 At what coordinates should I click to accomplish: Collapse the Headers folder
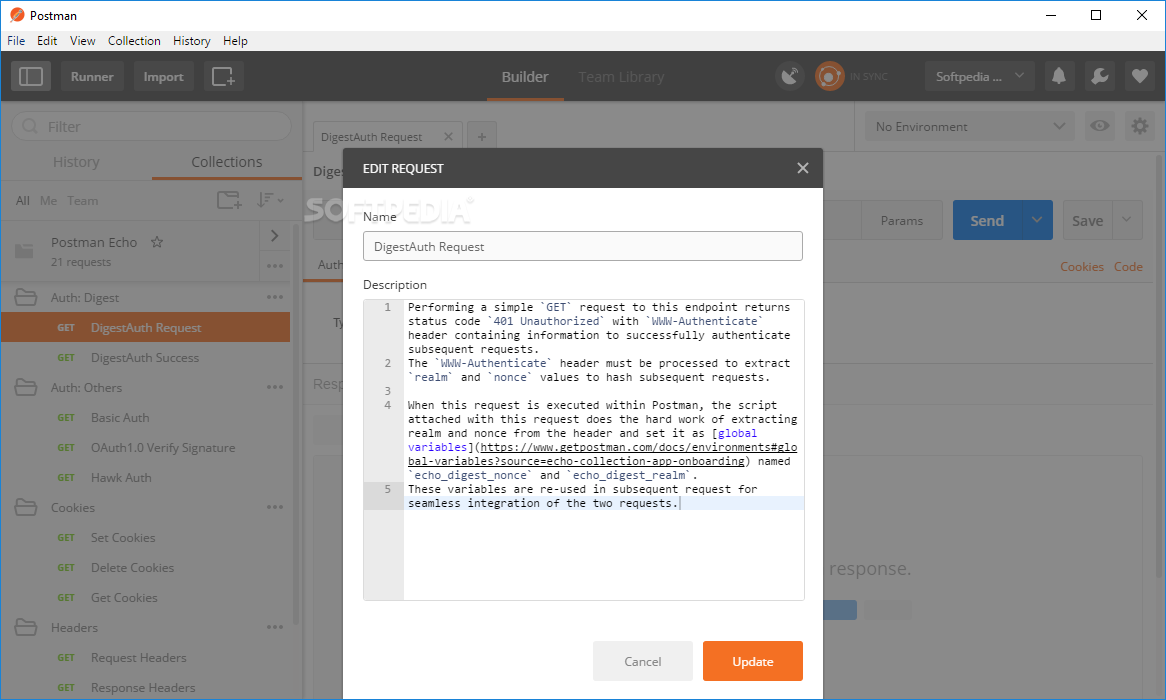tap(26, 627)
